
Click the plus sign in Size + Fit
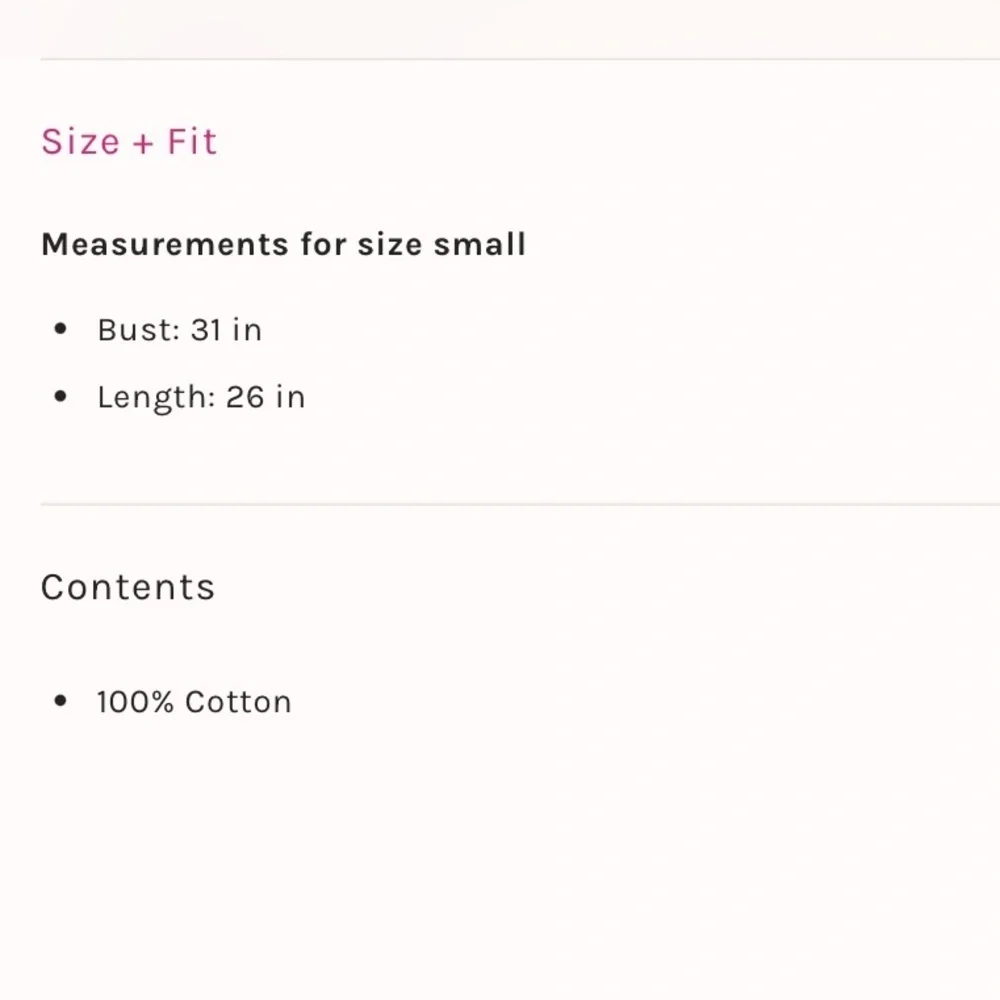(x=143, y=143)
